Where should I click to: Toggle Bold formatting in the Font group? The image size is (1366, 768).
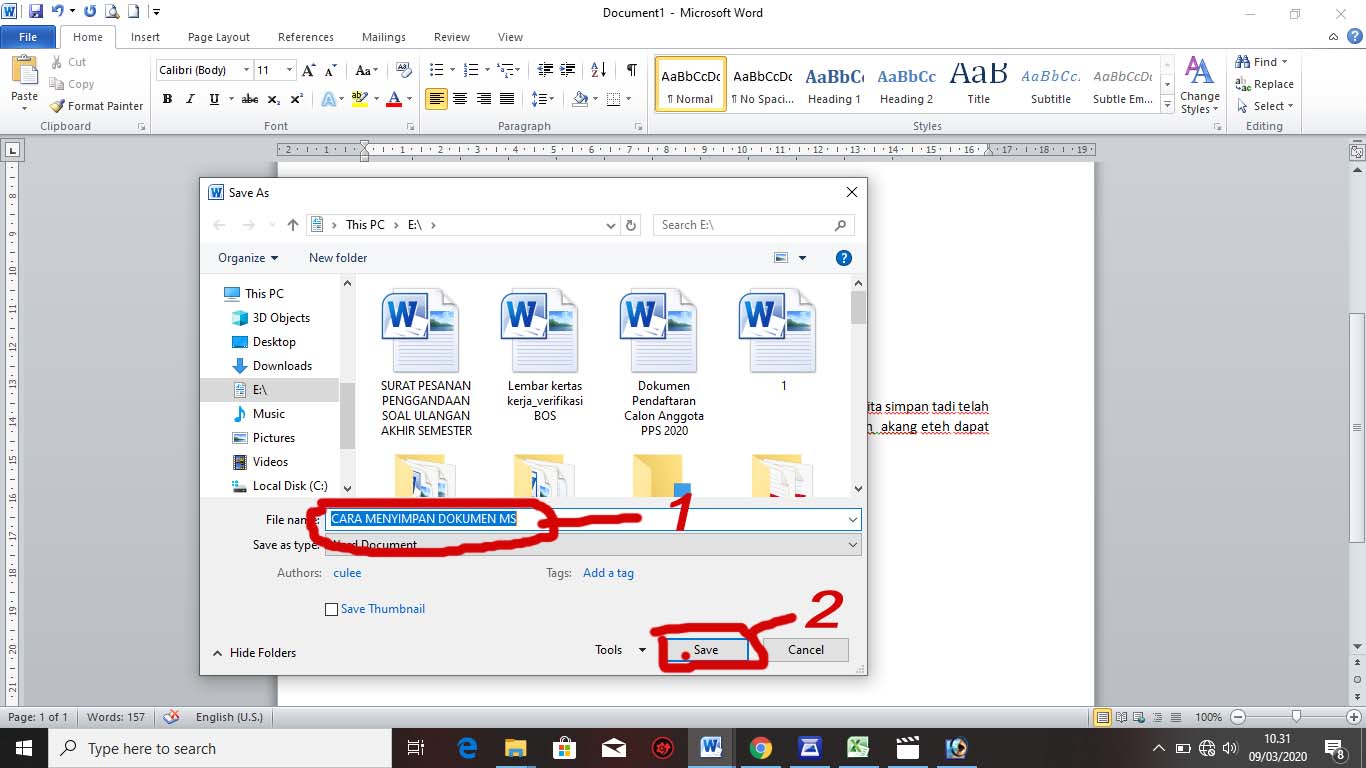167,99
